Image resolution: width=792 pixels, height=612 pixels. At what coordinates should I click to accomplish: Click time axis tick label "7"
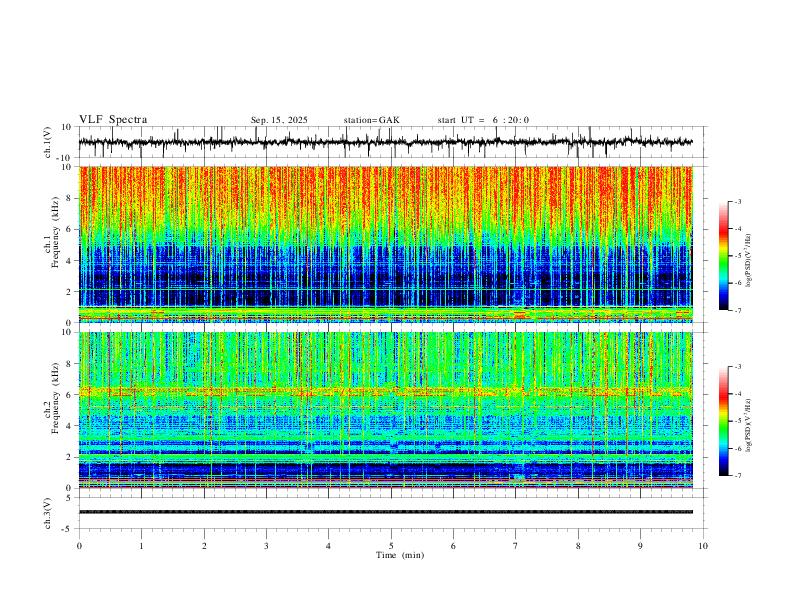[x=516, y=546]
